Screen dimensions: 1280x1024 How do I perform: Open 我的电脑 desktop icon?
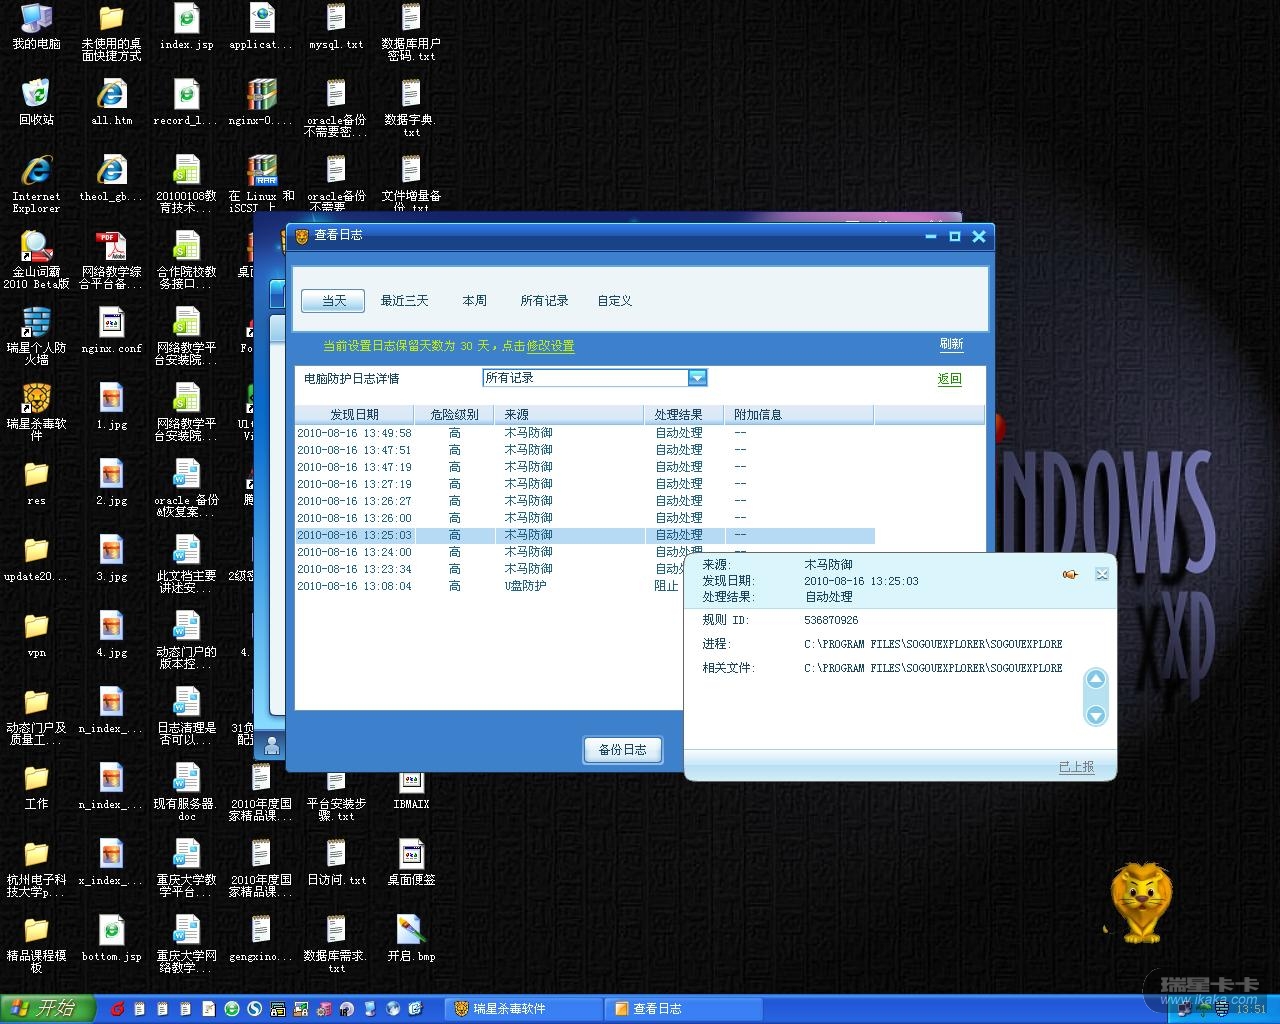37,27
